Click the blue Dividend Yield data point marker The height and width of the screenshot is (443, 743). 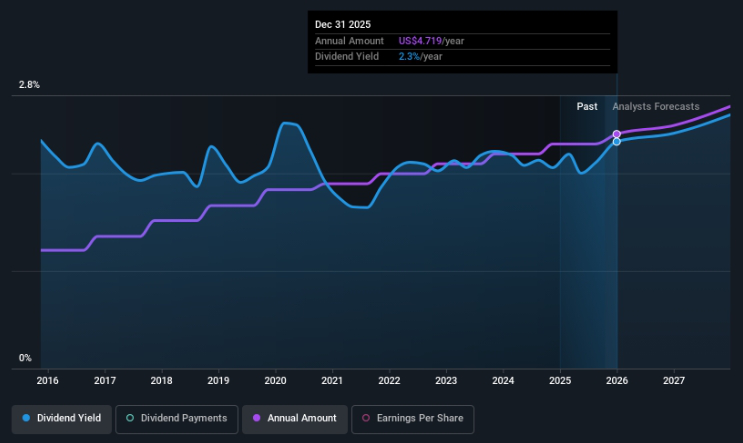[617, 142]
